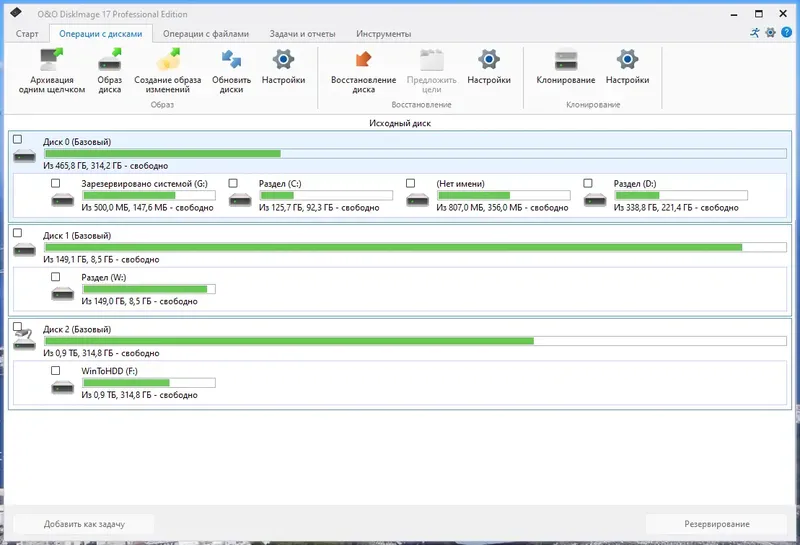
Task: Switch to the Старт tab
Action: [x=27, y=34]
